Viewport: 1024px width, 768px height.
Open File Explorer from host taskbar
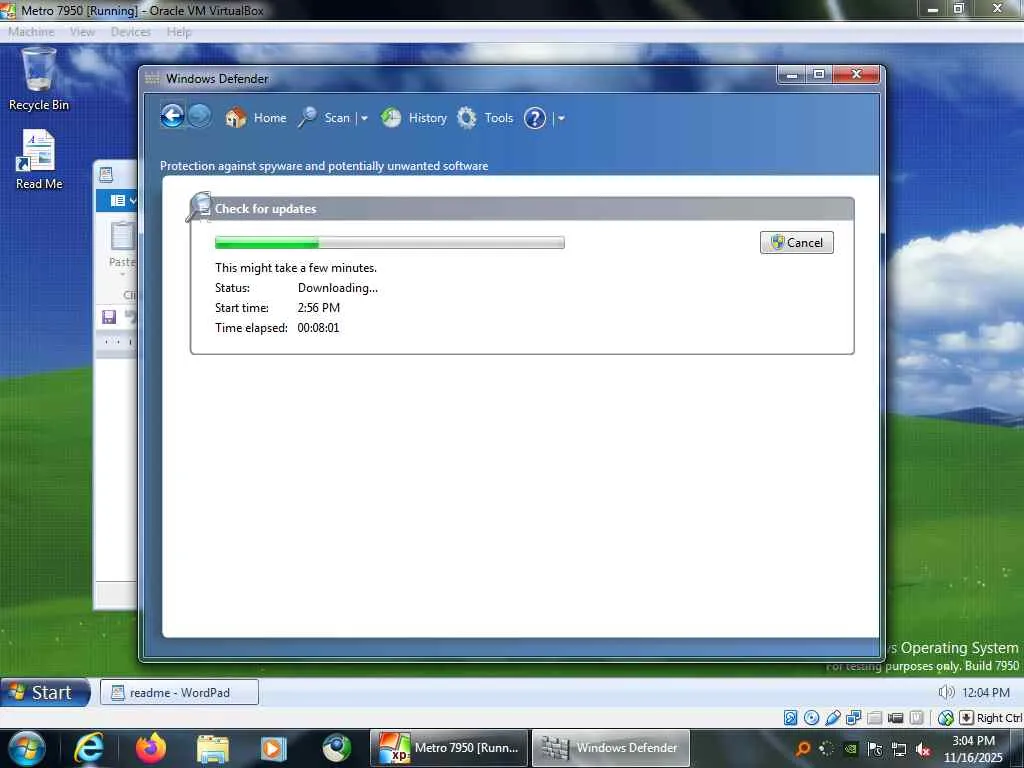(213, 749)
